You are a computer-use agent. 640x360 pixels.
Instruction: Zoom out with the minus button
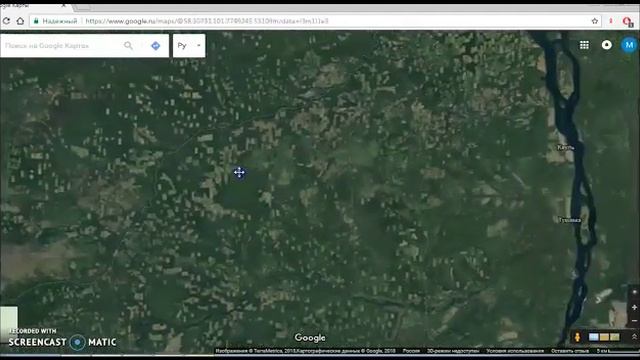[x=634, y=321]
